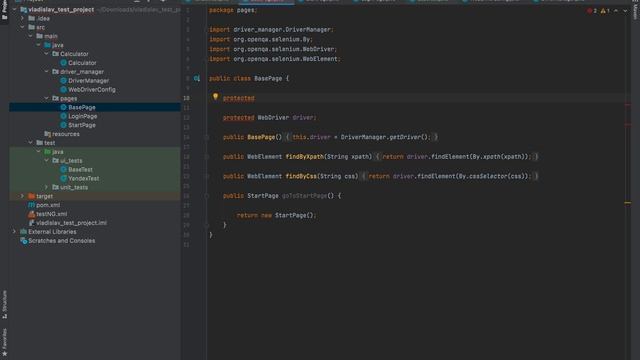Click the BaseTest class icon

tap(63, 169)
